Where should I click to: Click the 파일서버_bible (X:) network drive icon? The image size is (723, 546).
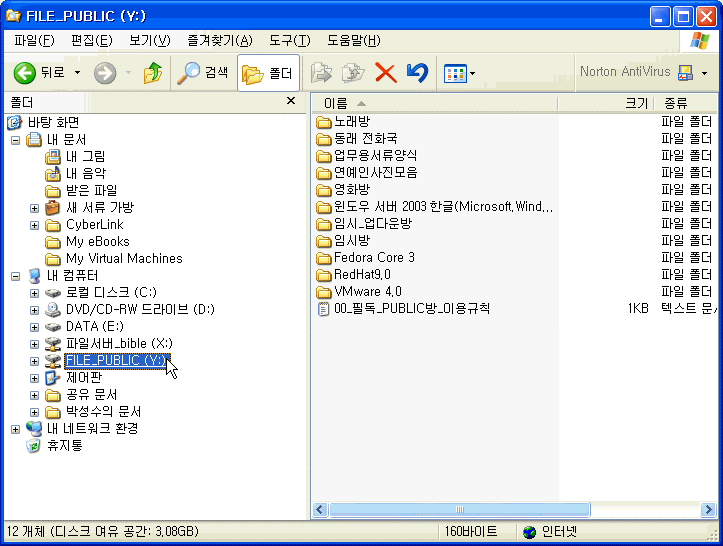pos(53,344)
